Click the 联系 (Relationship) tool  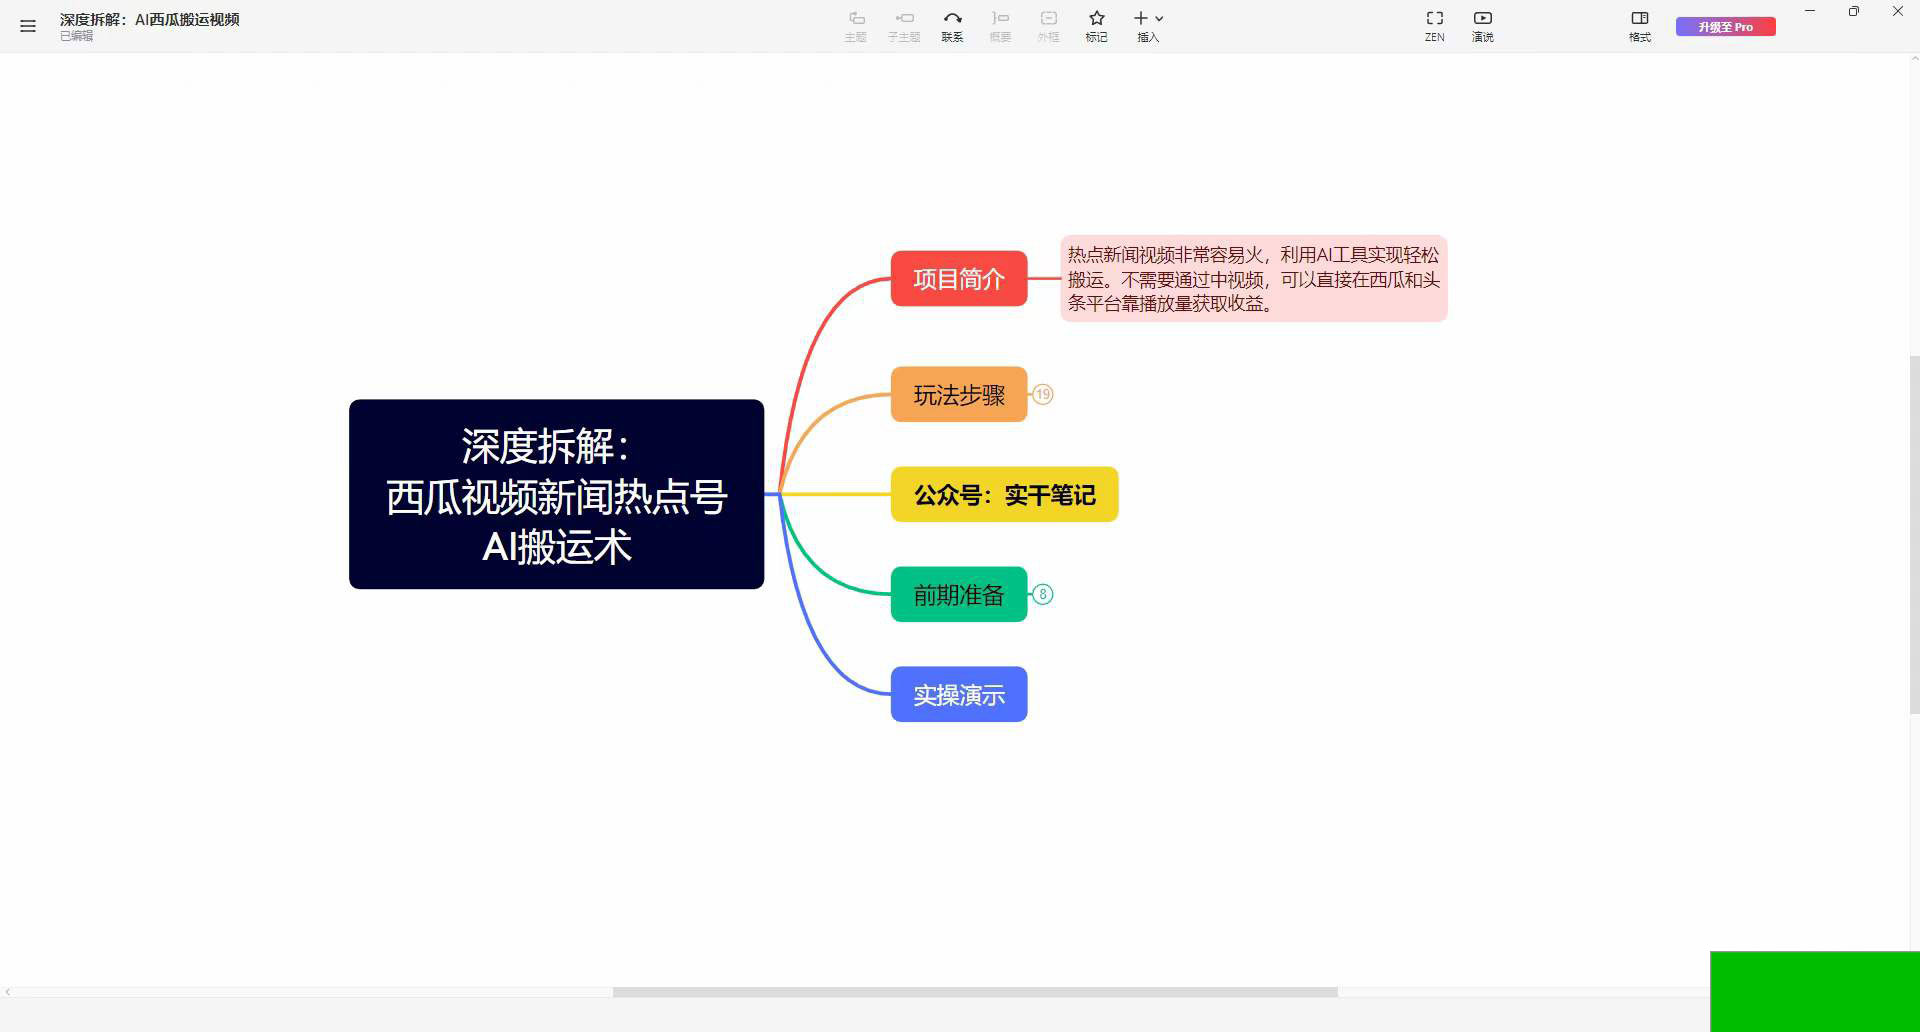pyautogui.click(x=952, y=25)
